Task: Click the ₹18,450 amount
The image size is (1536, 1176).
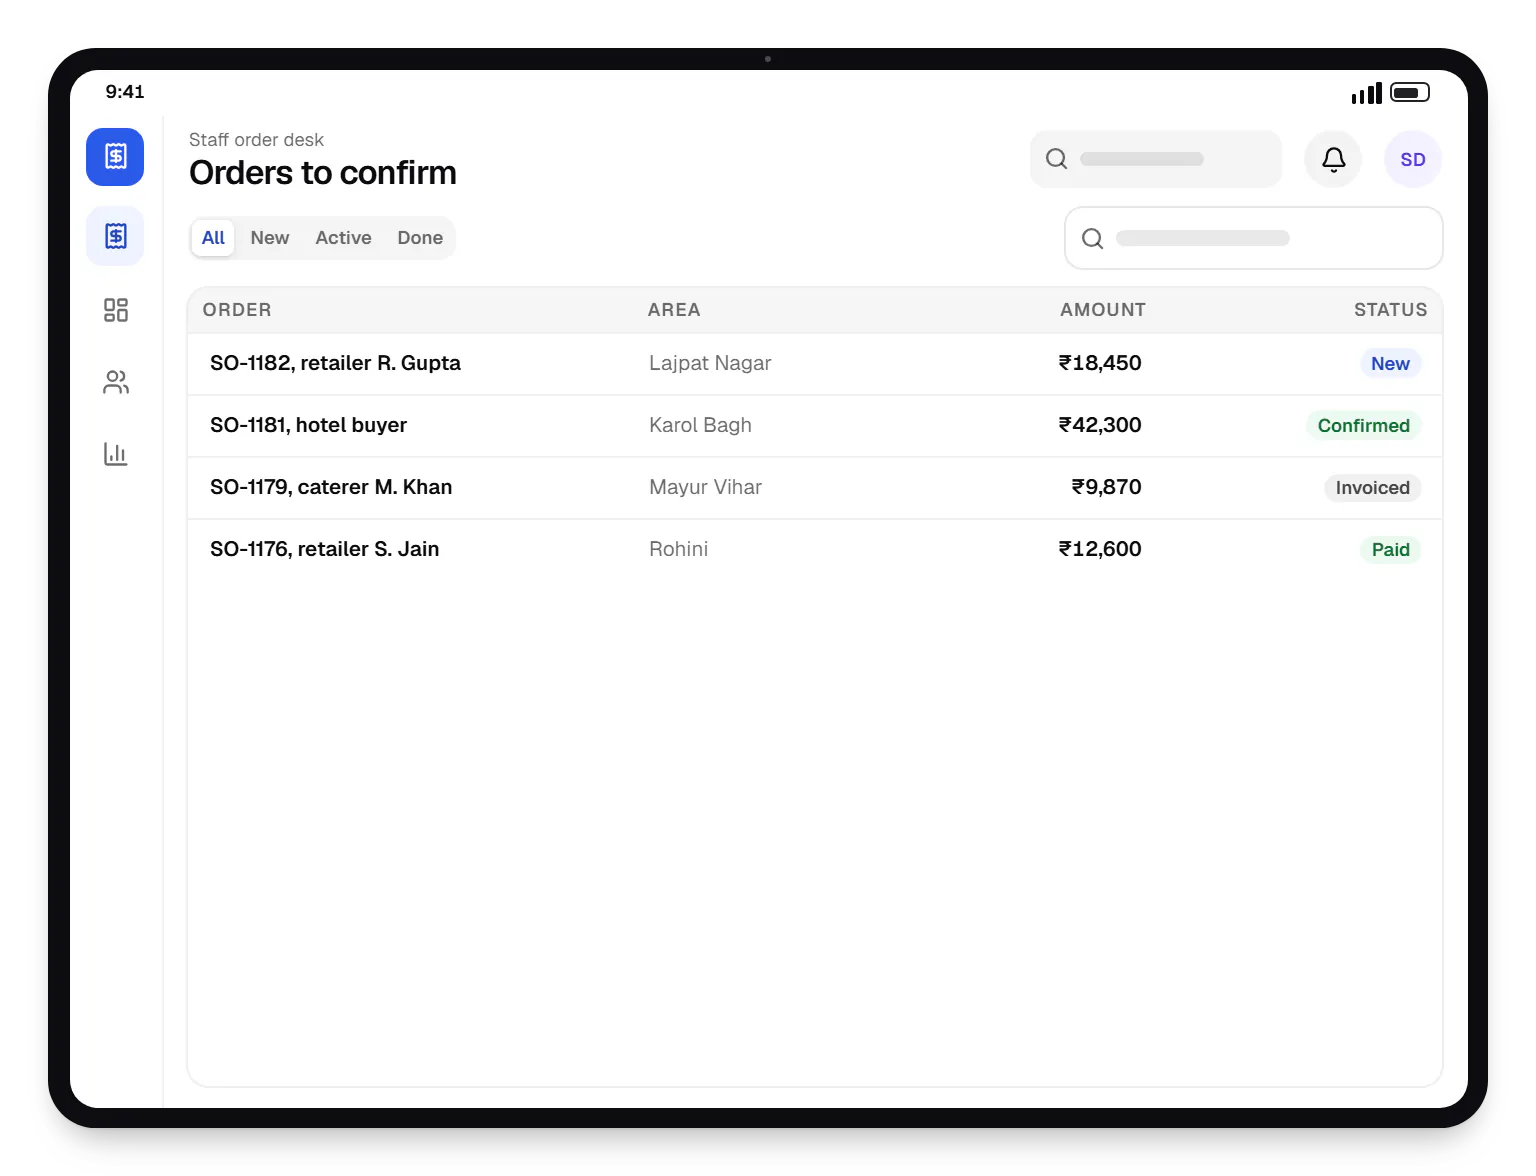Action: click(x=1100, y=363)
